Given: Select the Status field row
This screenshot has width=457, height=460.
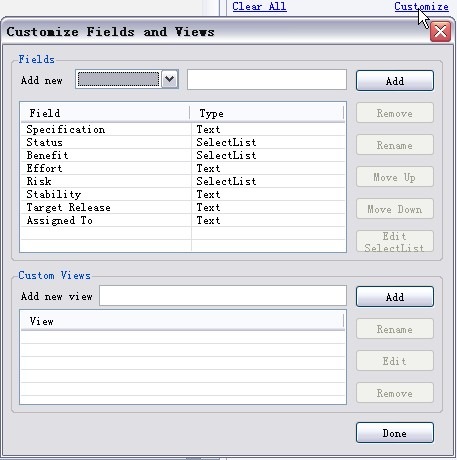Looking at the screenshot, I should (x=183, y=142).
